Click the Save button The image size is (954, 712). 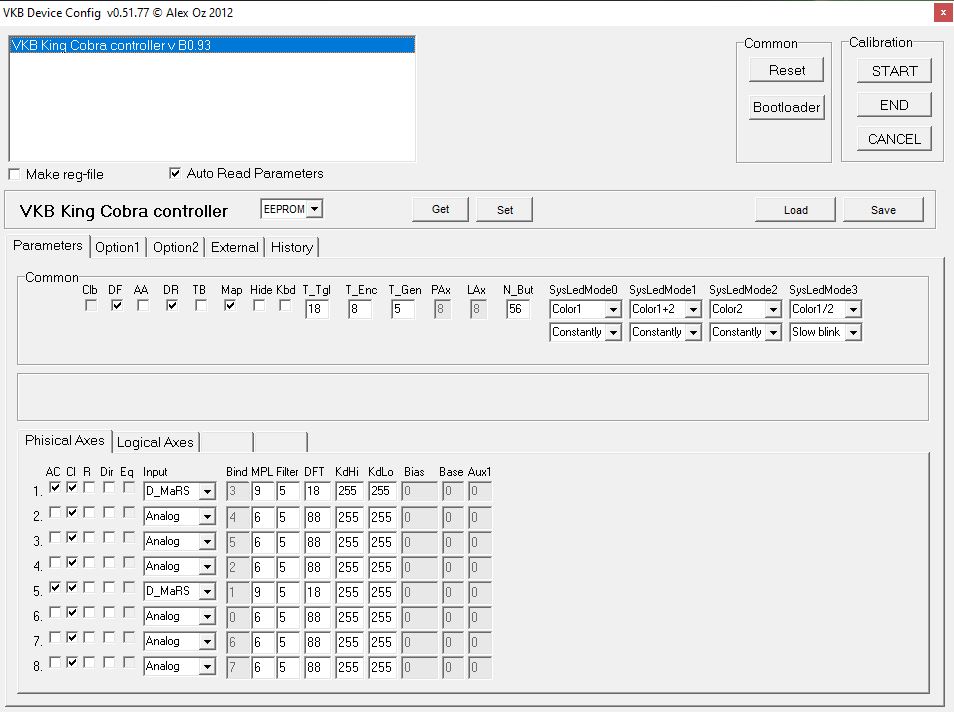tap(883, 210)
